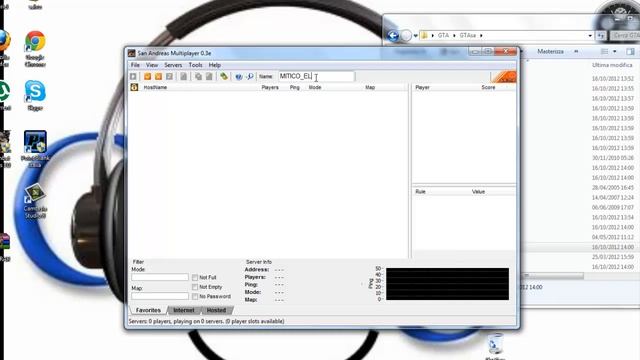640x360 pixels.
Task: Switch to the Hosted tab
Action: tap(216, 310)
